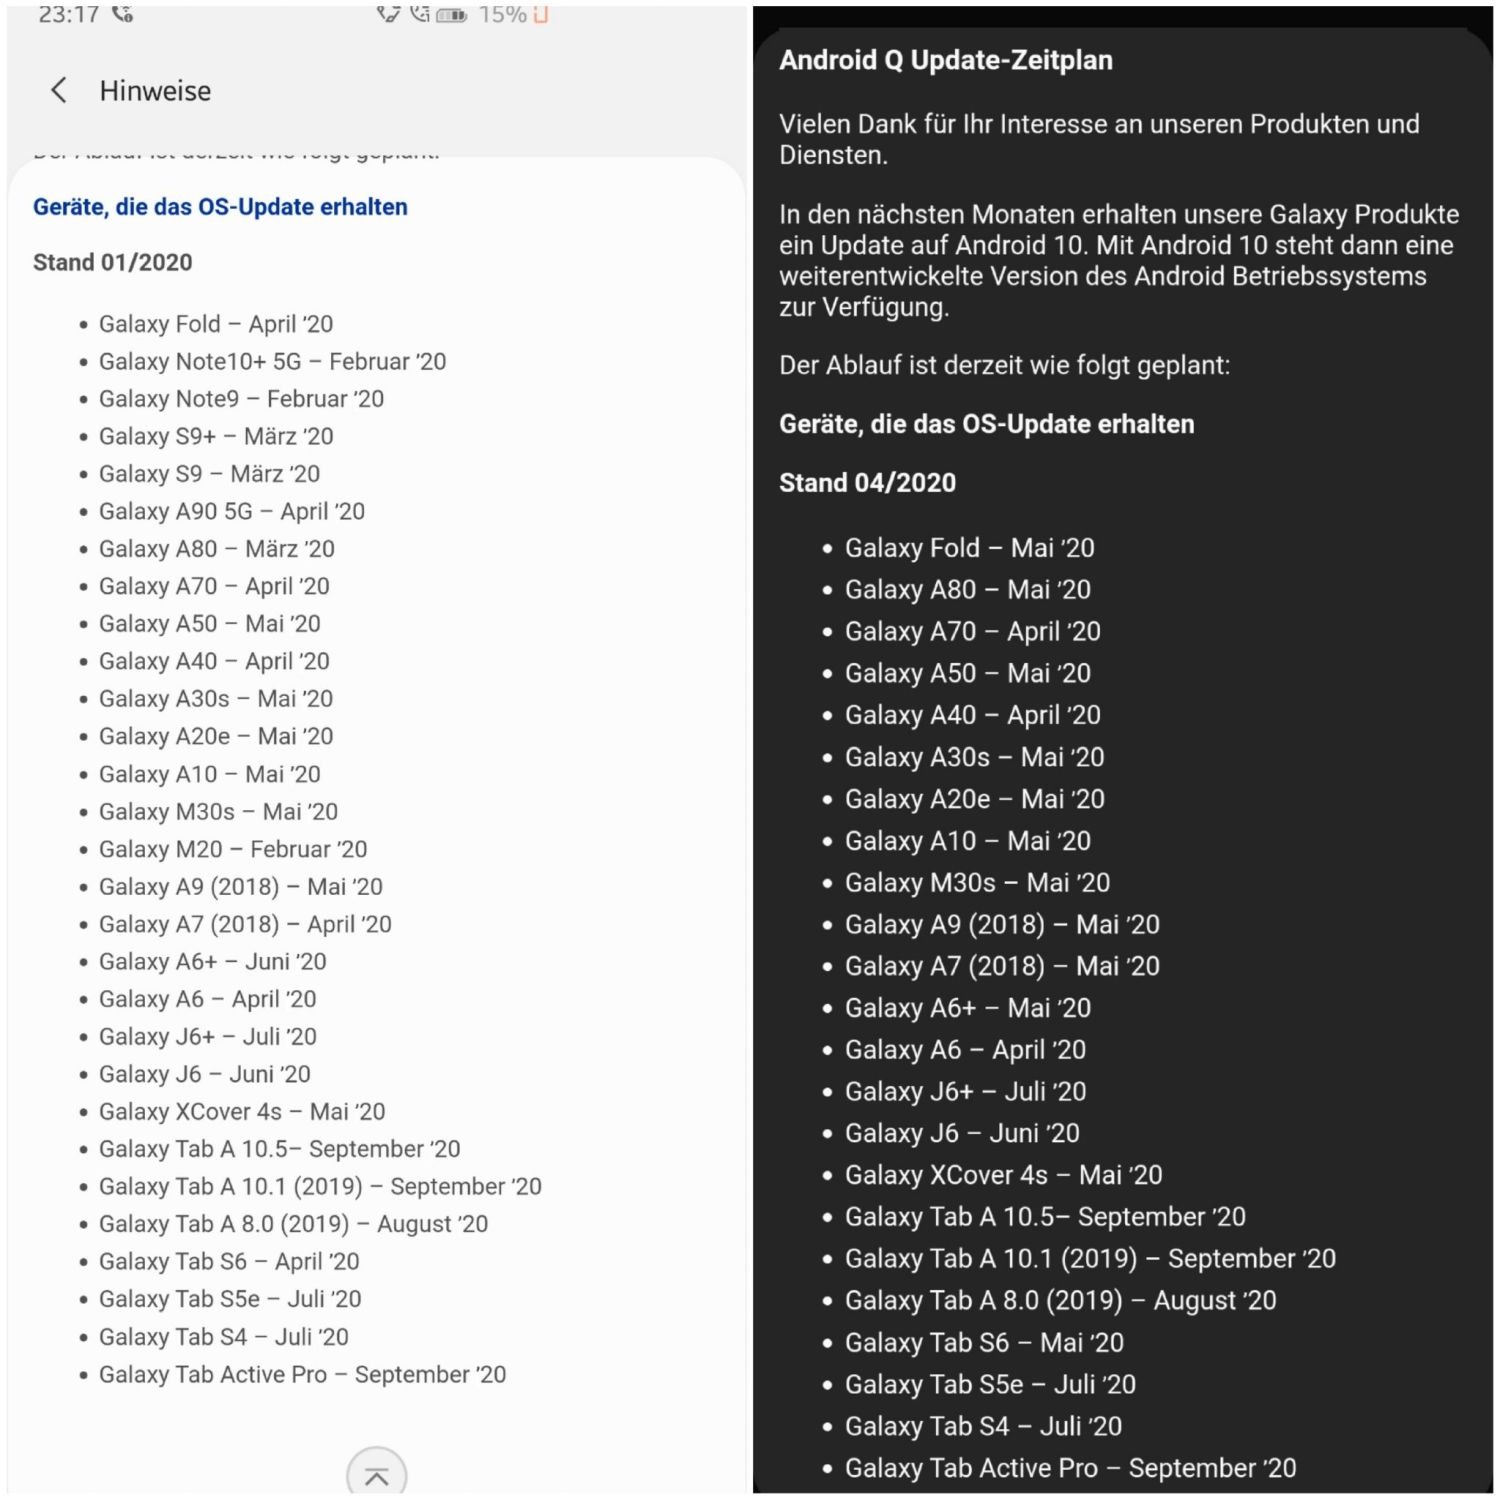Tap the Wi-Fi calling icon left of battery
Image resolution: width=1500 pixels, height=1500 pixels.
pyautogui.click(x=420, y=13)
